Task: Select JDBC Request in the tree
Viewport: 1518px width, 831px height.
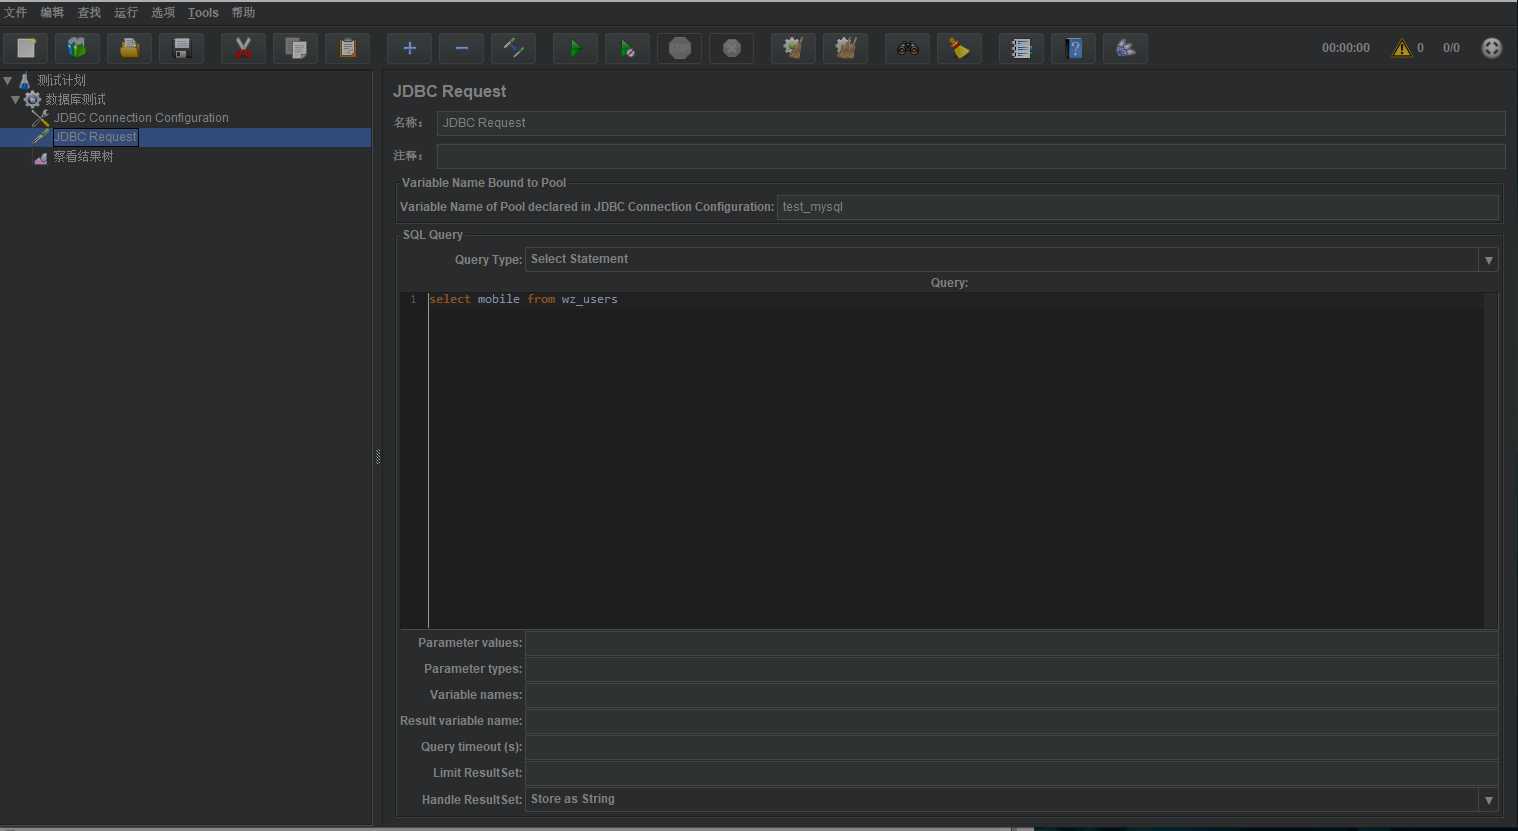Action: pos(95,137)
